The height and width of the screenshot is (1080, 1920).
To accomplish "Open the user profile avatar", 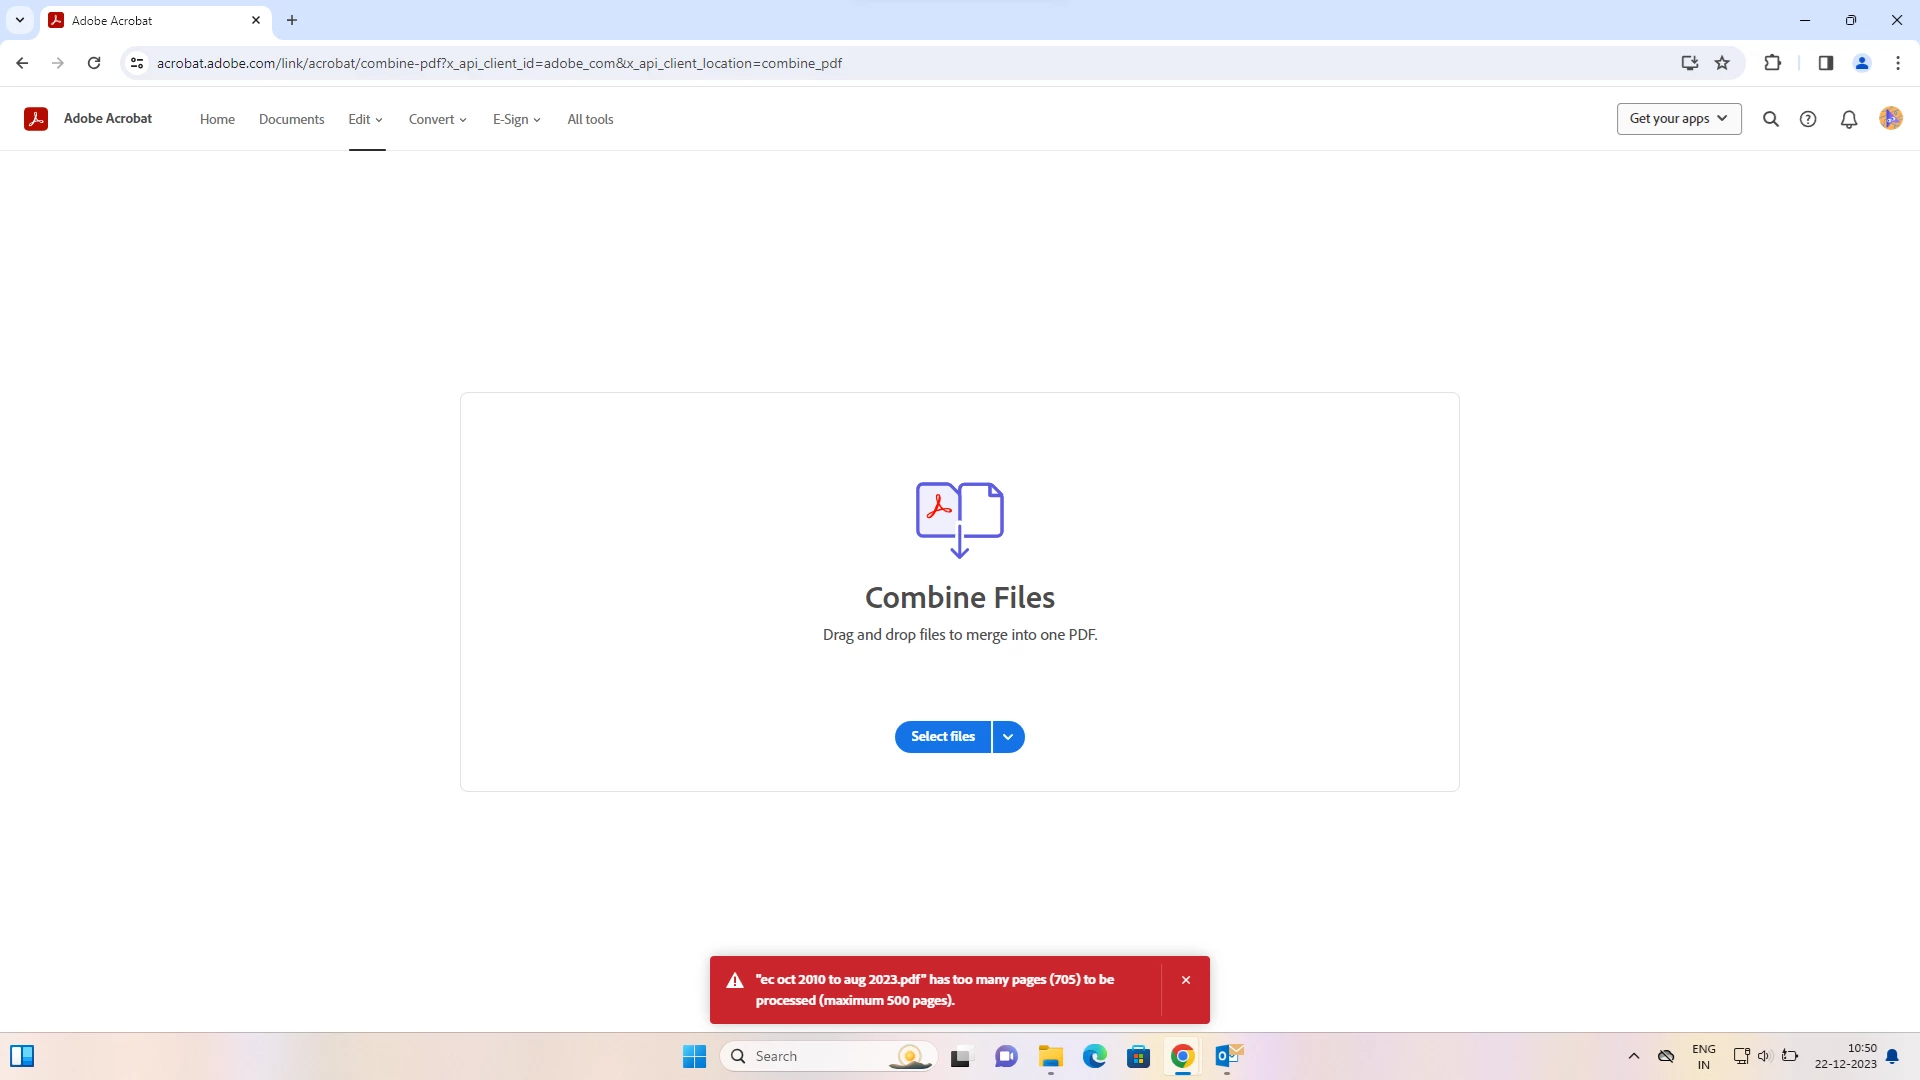I will [1890, 119].
